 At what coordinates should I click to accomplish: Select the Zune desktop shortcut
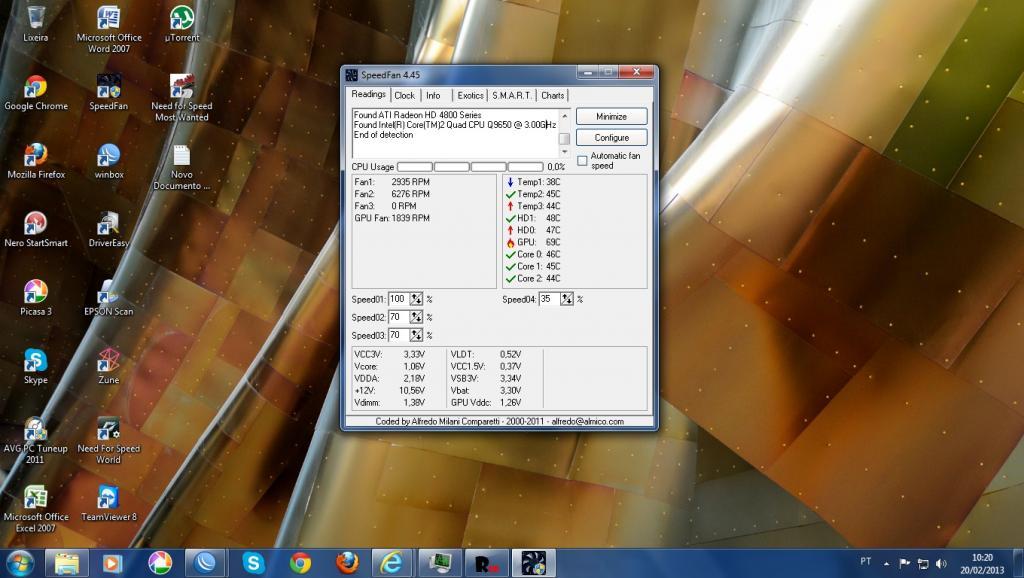pos(108,366)
